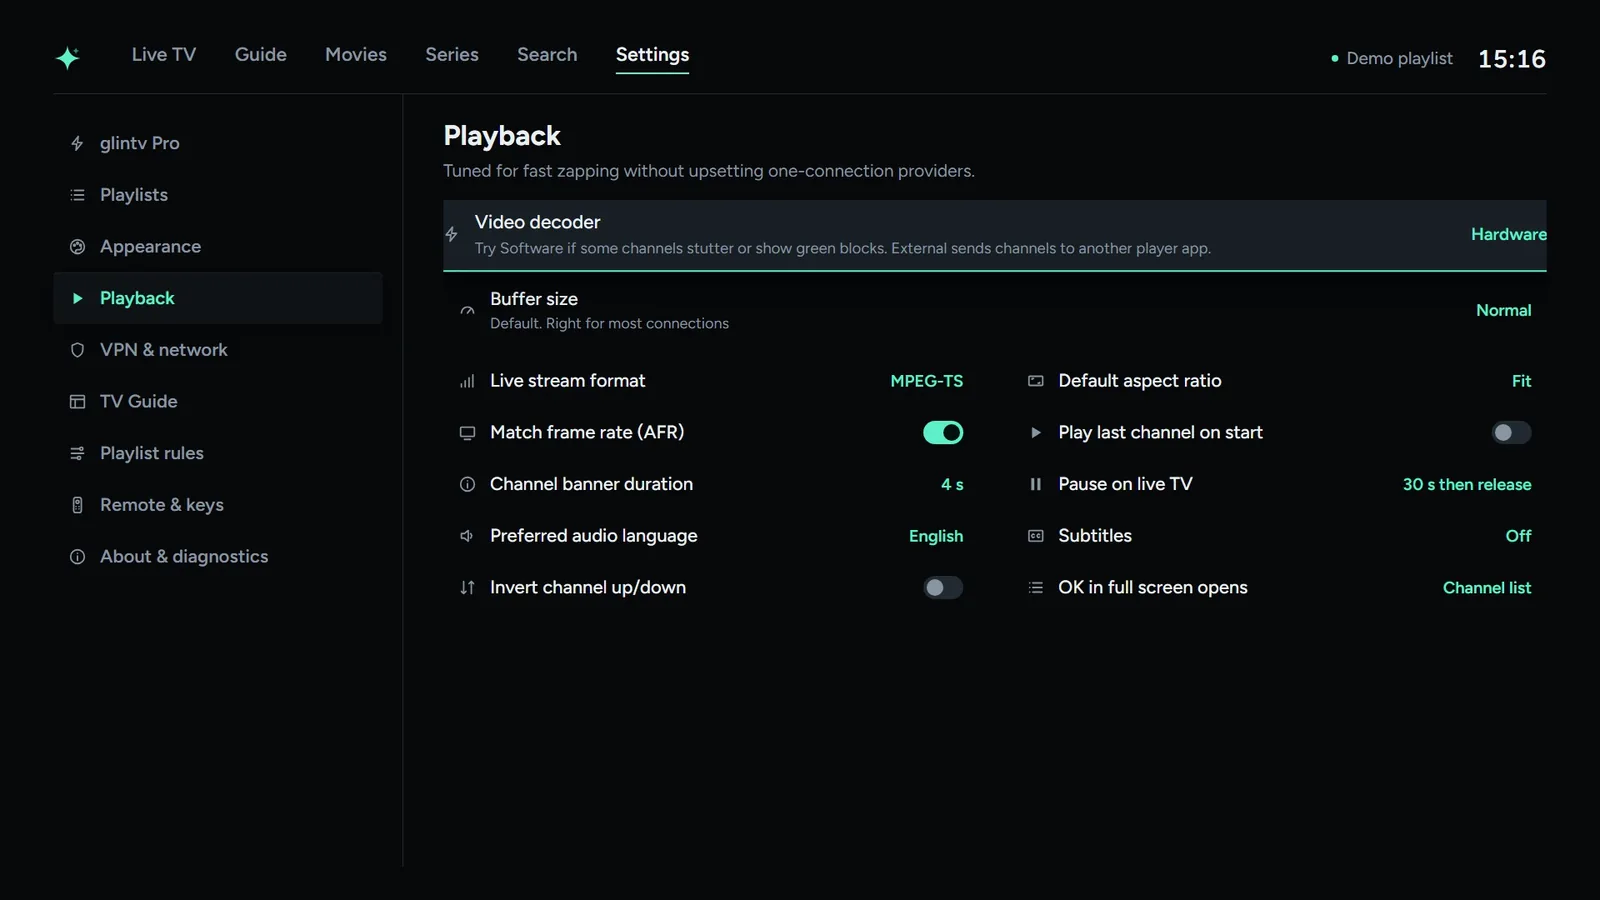Go to the Movies tab
This screenshot has width=1600, height=900.
click(x=356, y=55)
